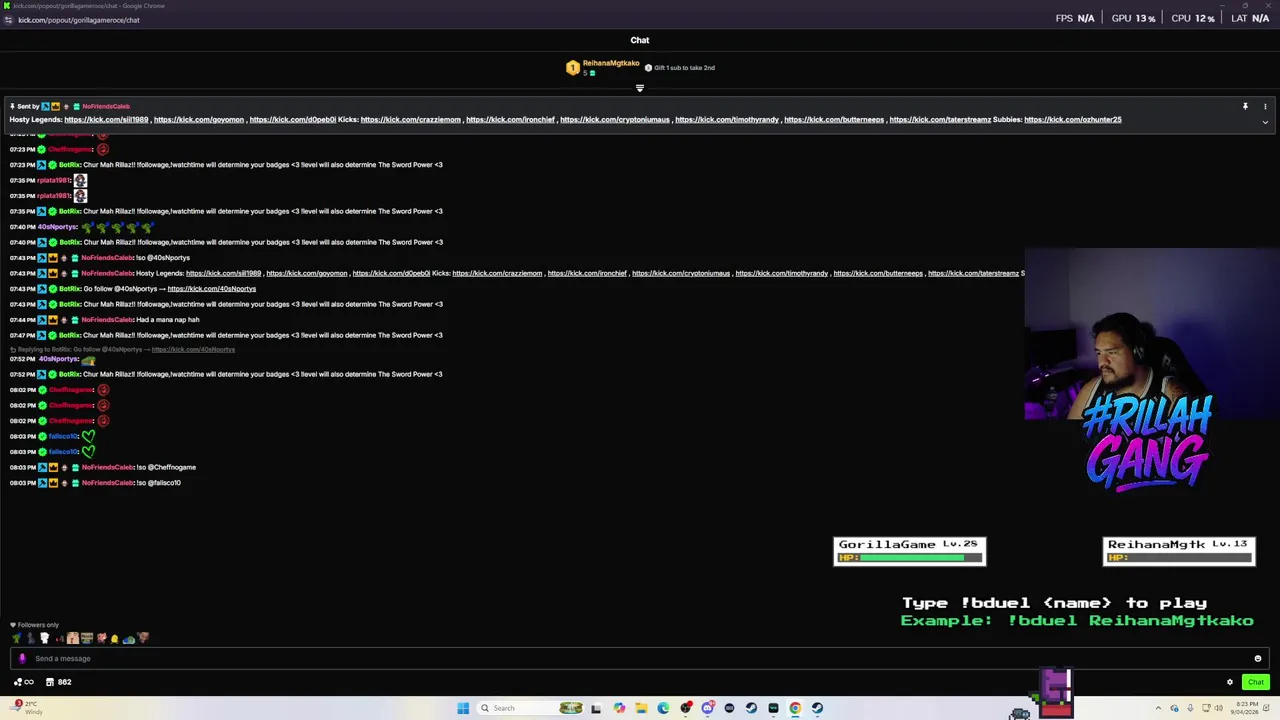Open pinned message three-dot options menu
This screenshot has width=1280, height=720.
point(1265,106)
